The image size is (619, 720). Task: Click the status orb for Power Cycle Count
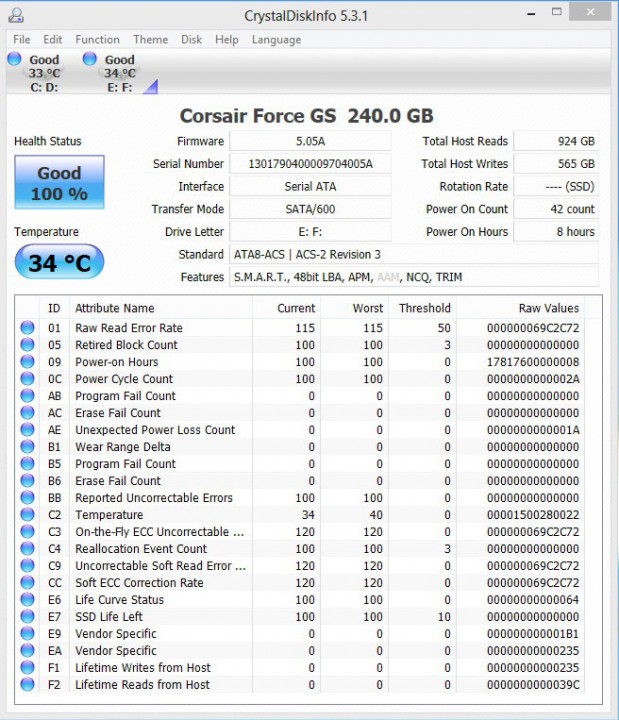coord(28,378)
